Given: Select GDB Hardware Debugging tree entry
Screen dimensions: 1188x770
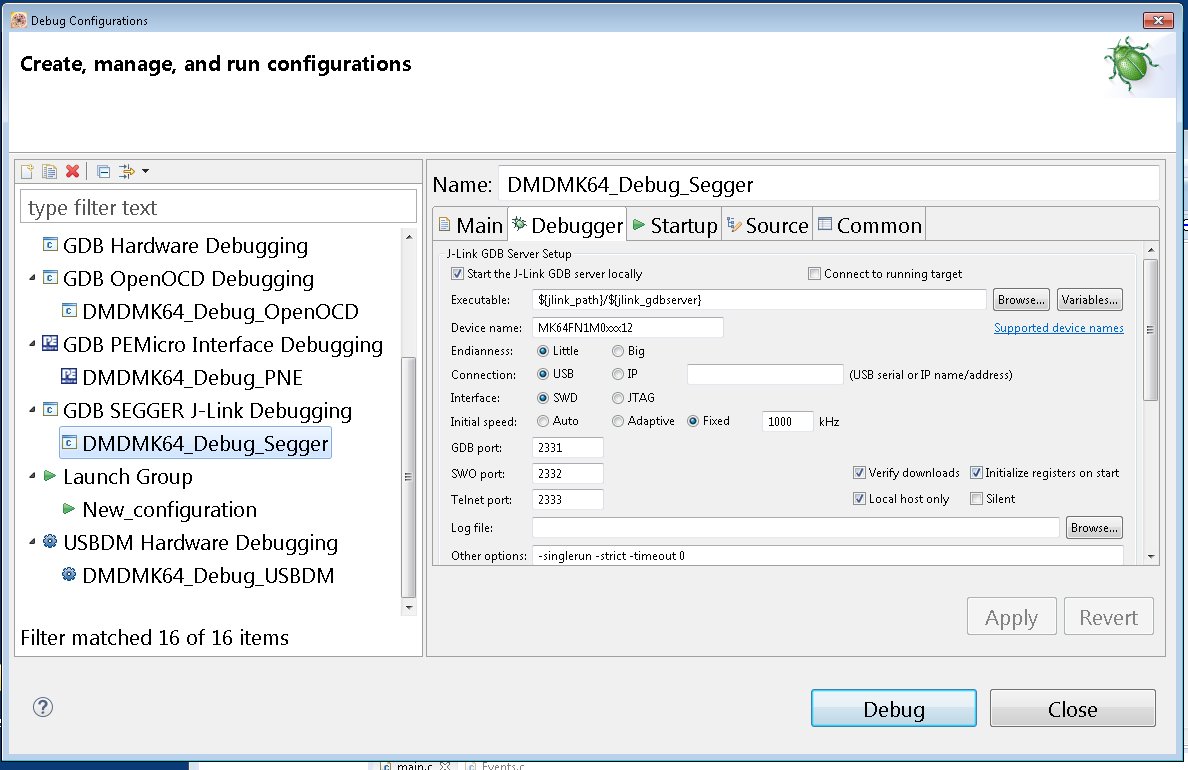Looking at the screenshot, I should pos(185,246).
